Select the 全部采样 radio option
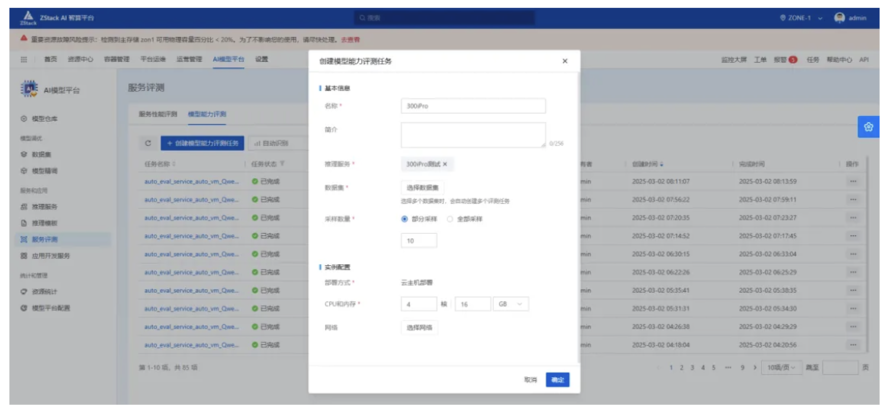Image resolution: width=889 pixels, height=411 pixels. click(450, 218)
